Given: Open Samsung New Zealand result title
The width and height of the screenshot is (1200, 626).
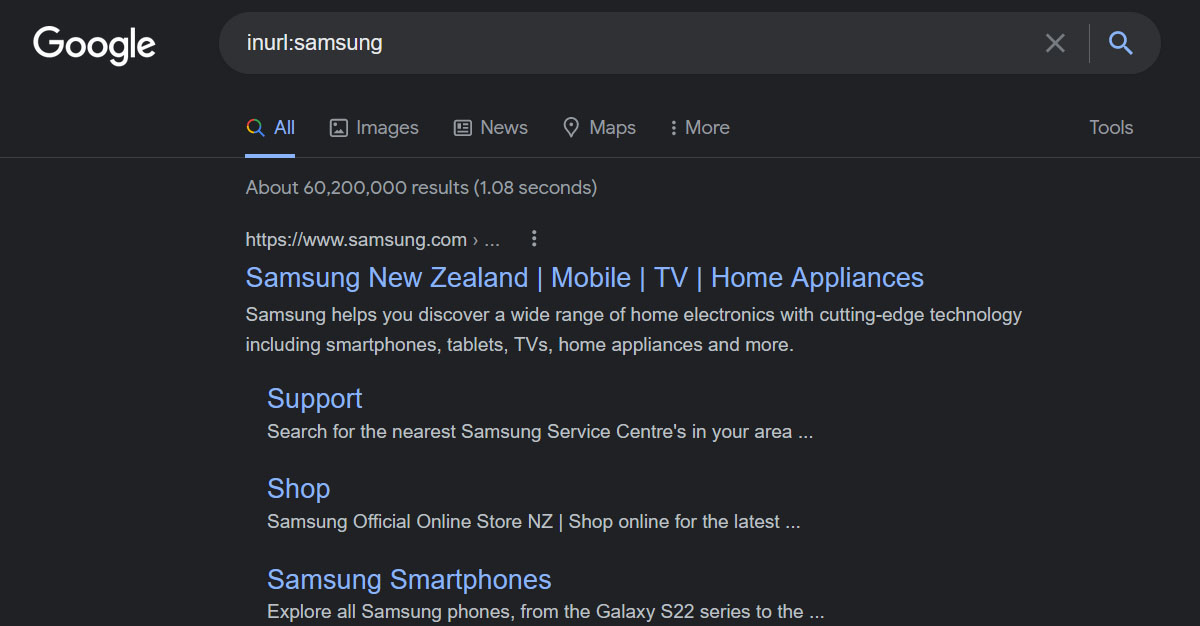Looking at the screenshot, I should (585, 277).
